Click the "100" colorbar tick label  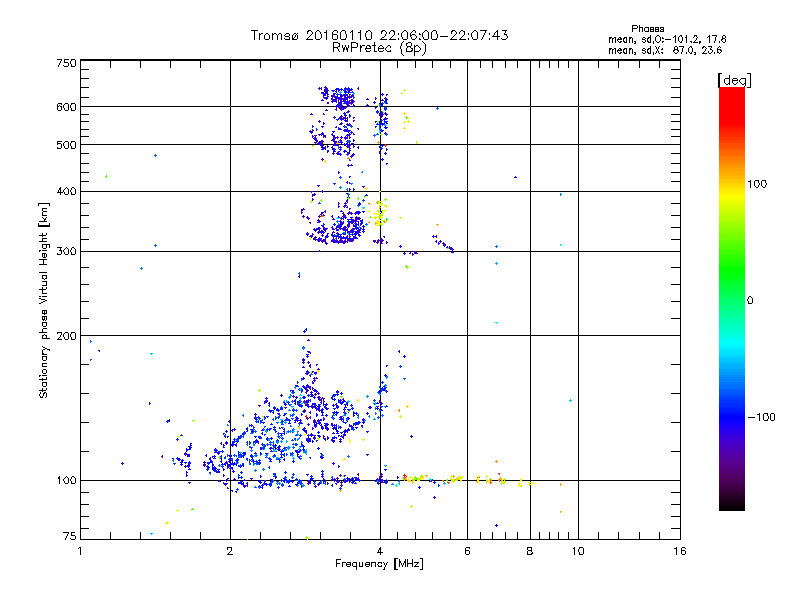pos(757,184)
